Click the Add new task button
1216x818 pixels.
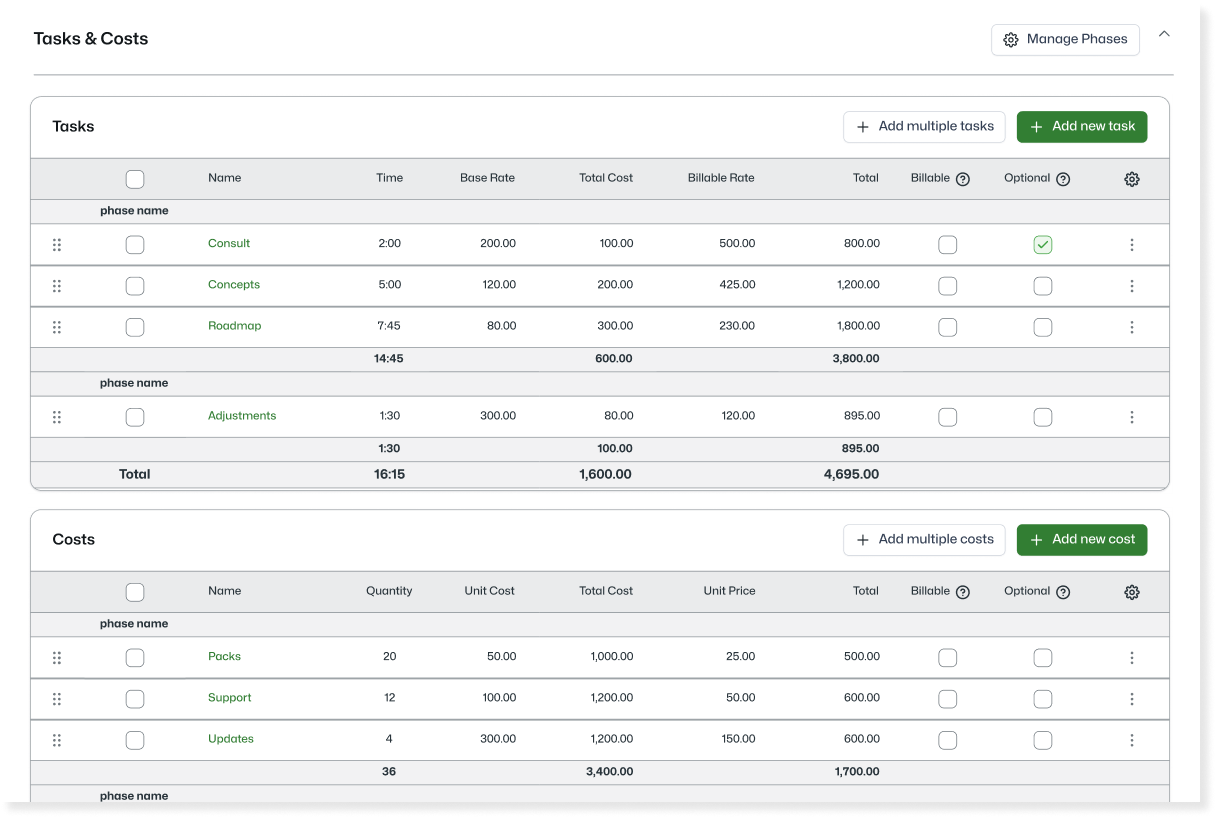pos(1082,127)
